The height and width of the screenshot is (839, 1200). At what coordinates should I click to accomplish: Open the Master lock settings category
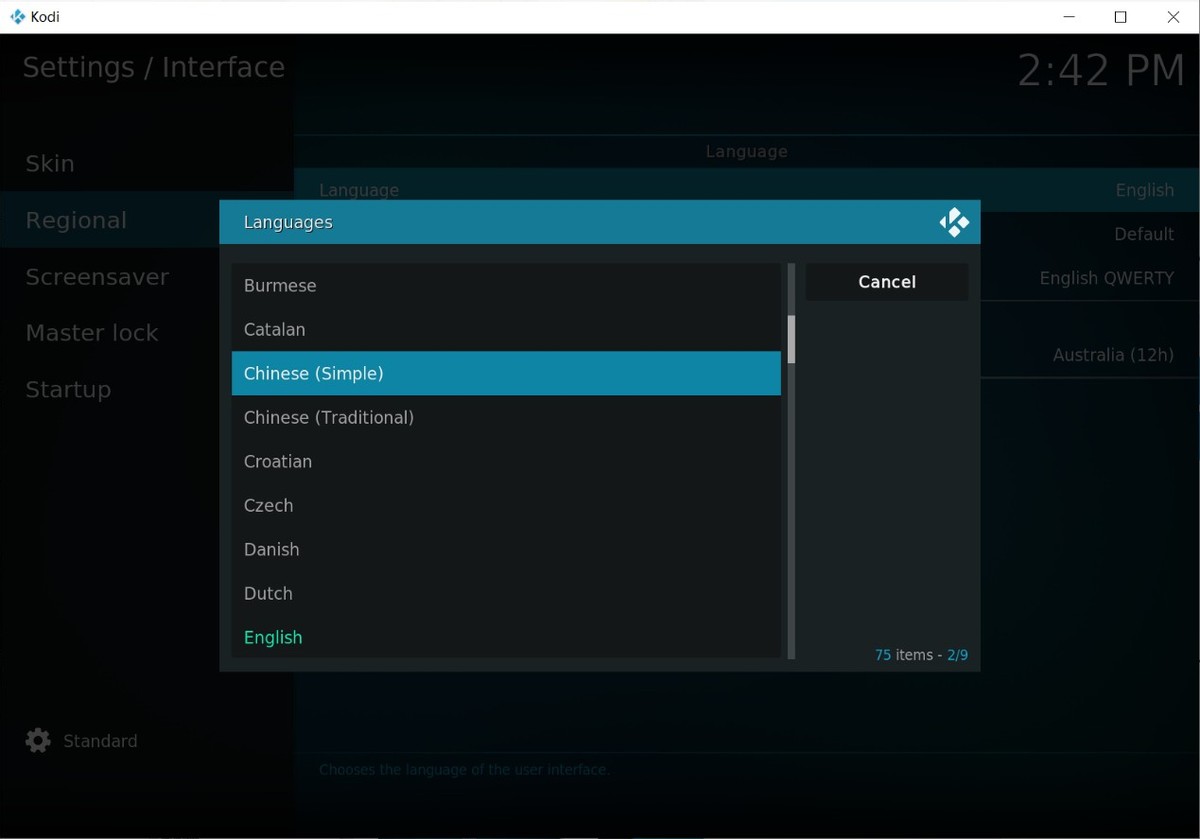coord(147,333)
